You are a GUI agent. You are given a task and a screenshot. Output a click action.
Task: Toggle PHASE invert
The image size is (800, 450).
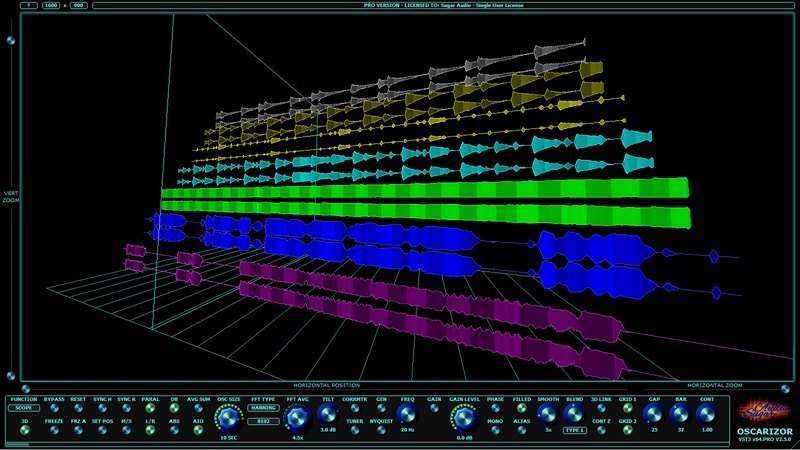(x=495, y=408)
